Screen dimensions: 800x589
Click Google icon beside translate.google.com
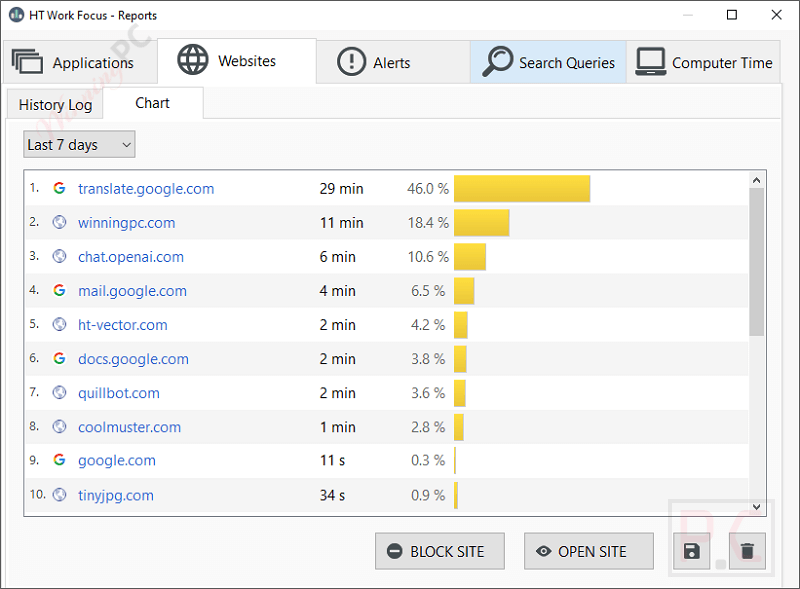click(59, 188)
